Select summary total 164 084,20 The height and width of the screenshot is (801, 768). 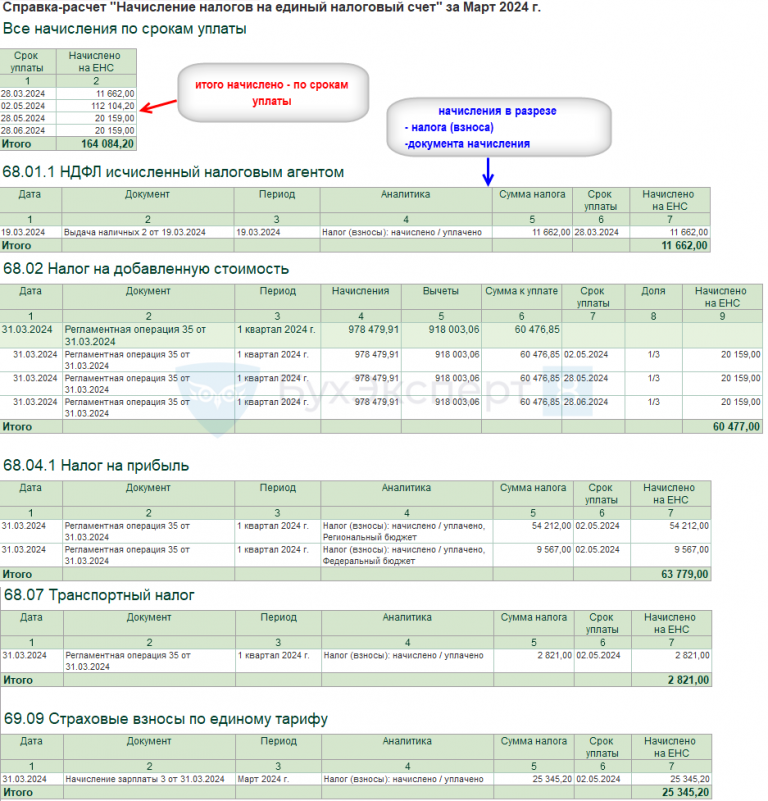pos(107,144)
